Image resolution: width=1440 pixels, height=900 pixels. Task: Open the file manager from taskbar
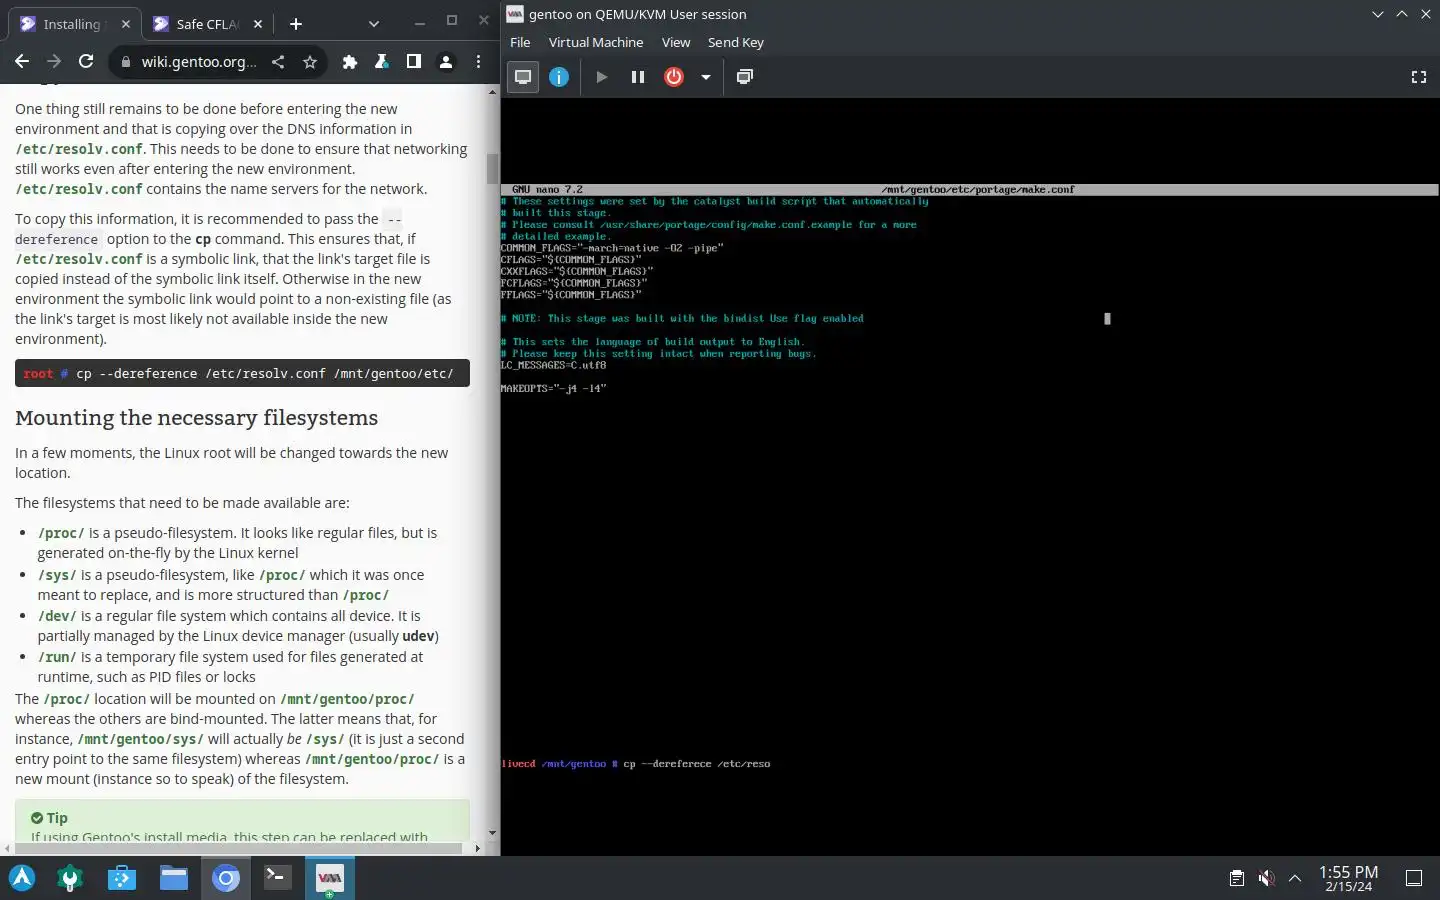click(174, 878)
